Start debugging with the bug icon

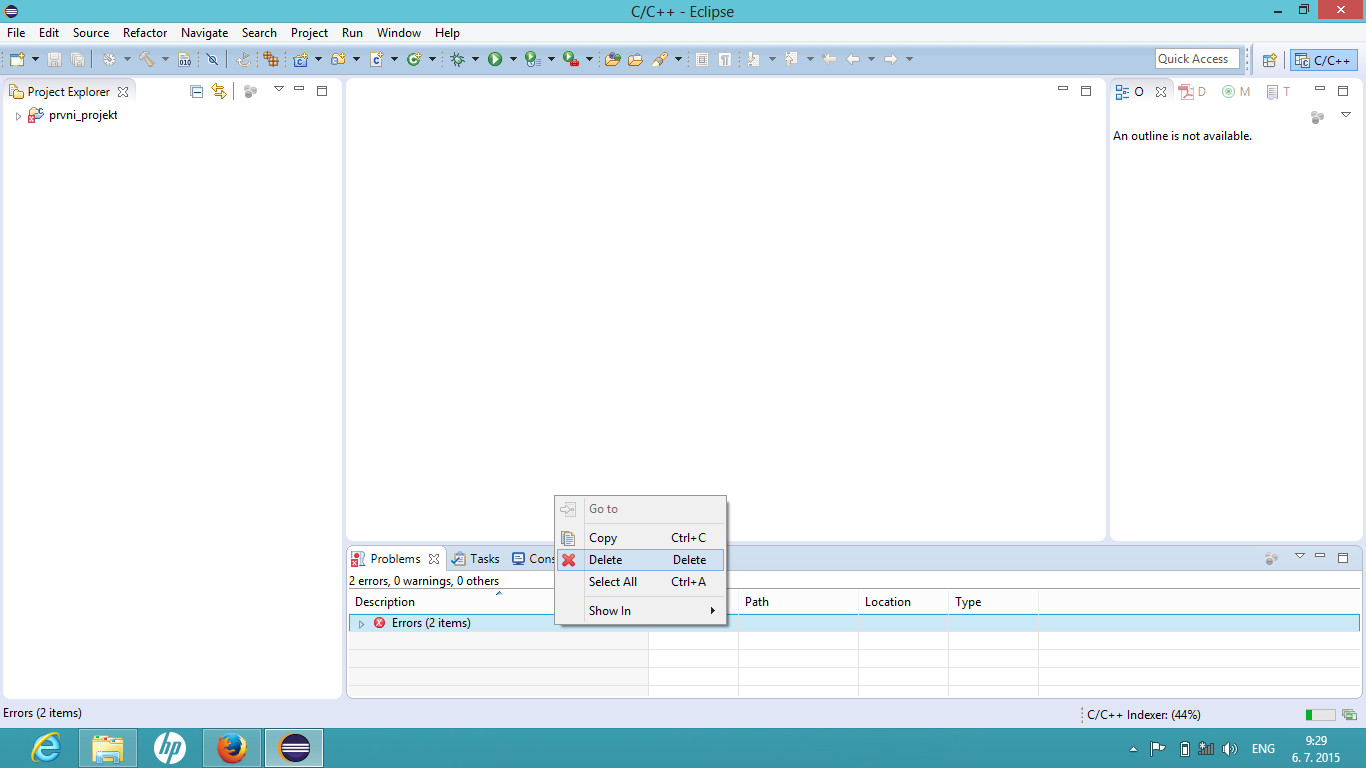pyautogui.click(x=458, y=60)
